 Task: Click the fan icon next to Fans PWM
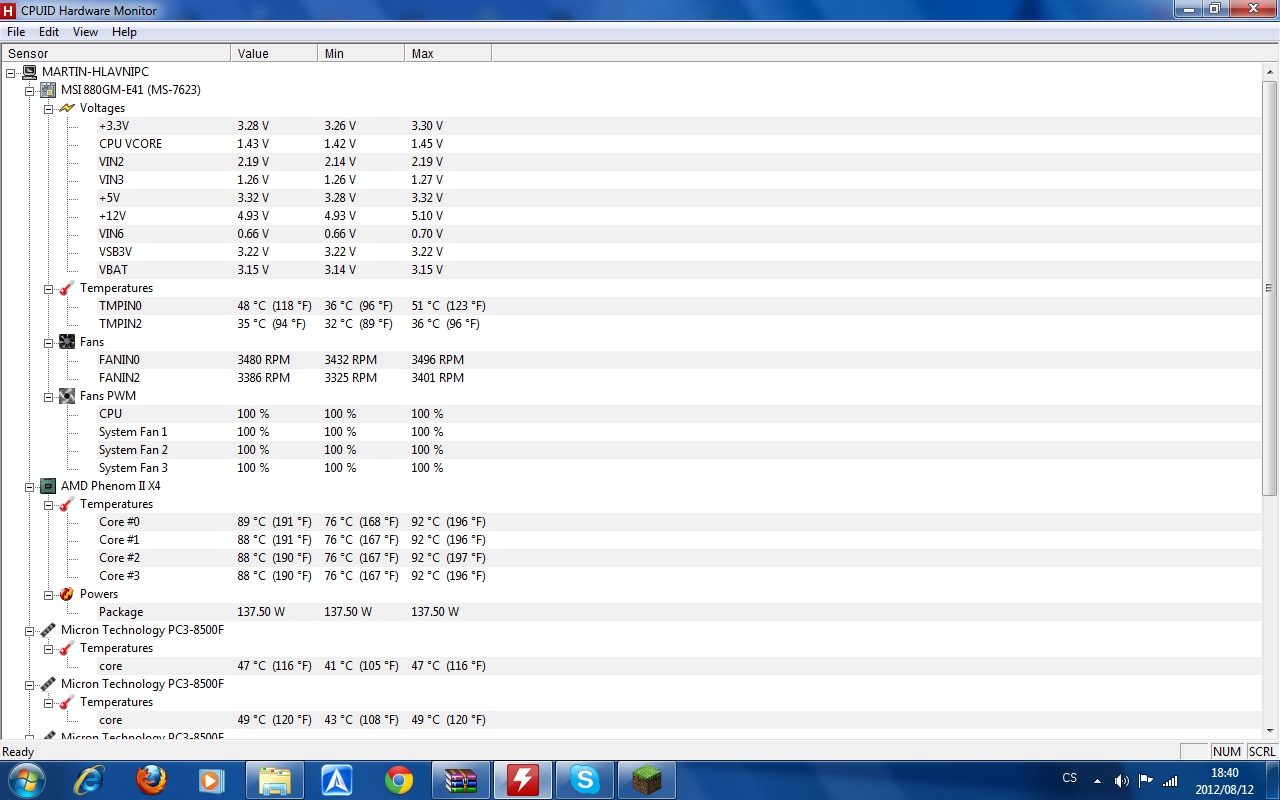point(67,396)
